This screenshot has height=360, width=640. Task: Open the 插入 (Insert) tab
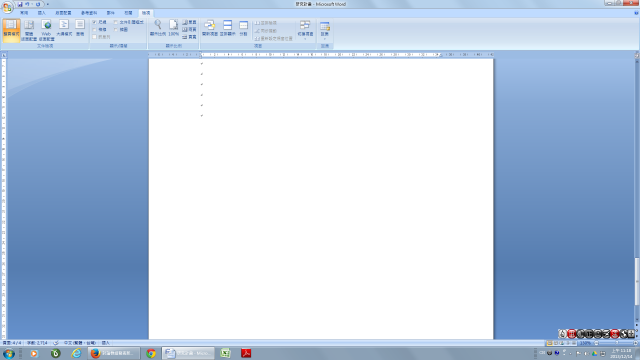point(42,13)
